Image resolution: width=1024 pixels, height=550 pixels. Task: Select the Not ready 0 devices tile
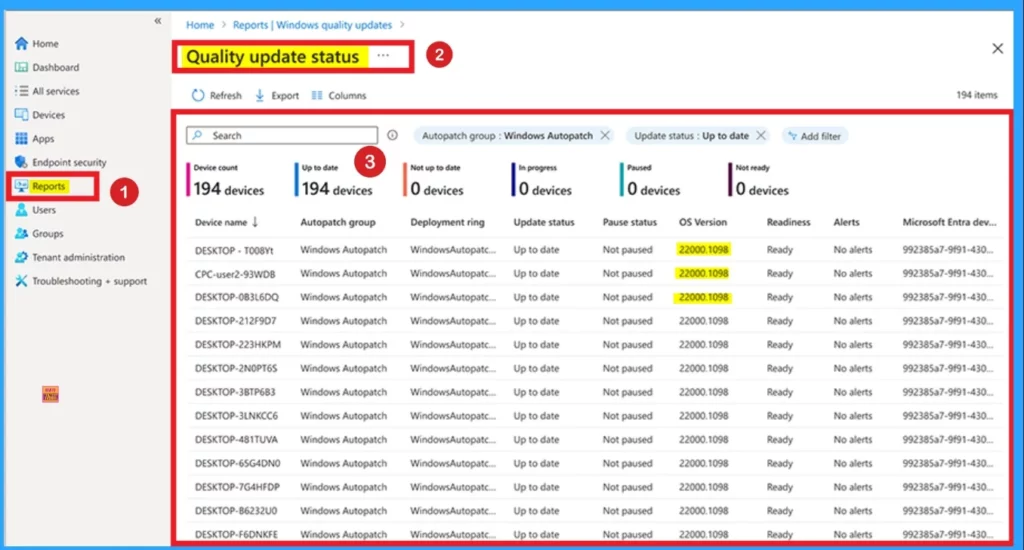coord(760,180)
